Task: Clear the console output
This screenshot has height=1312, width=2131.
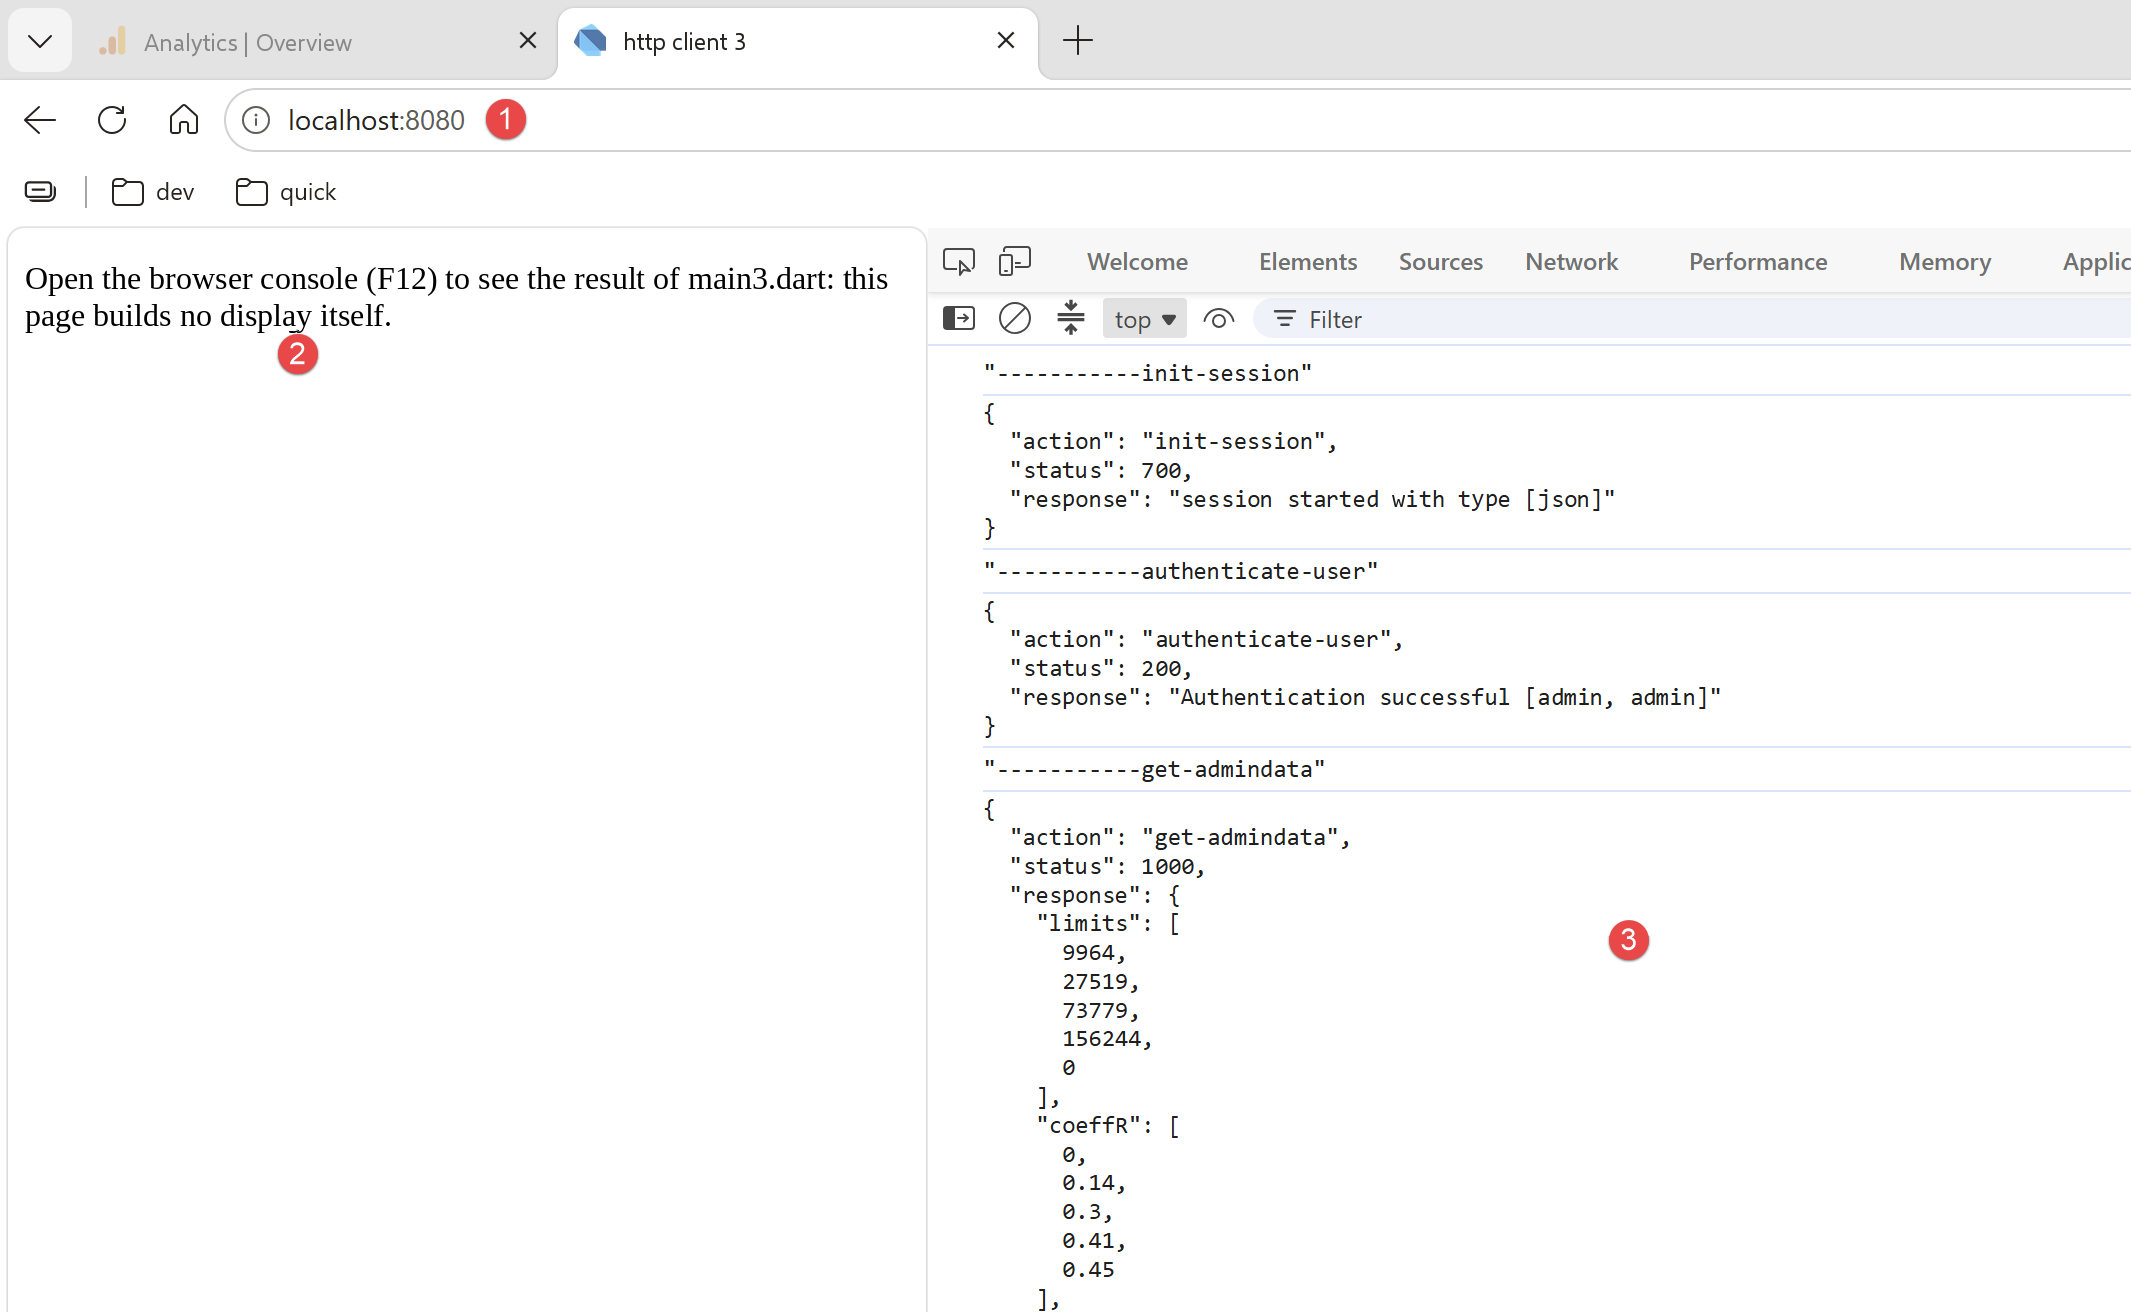Action: (1015, 319)
